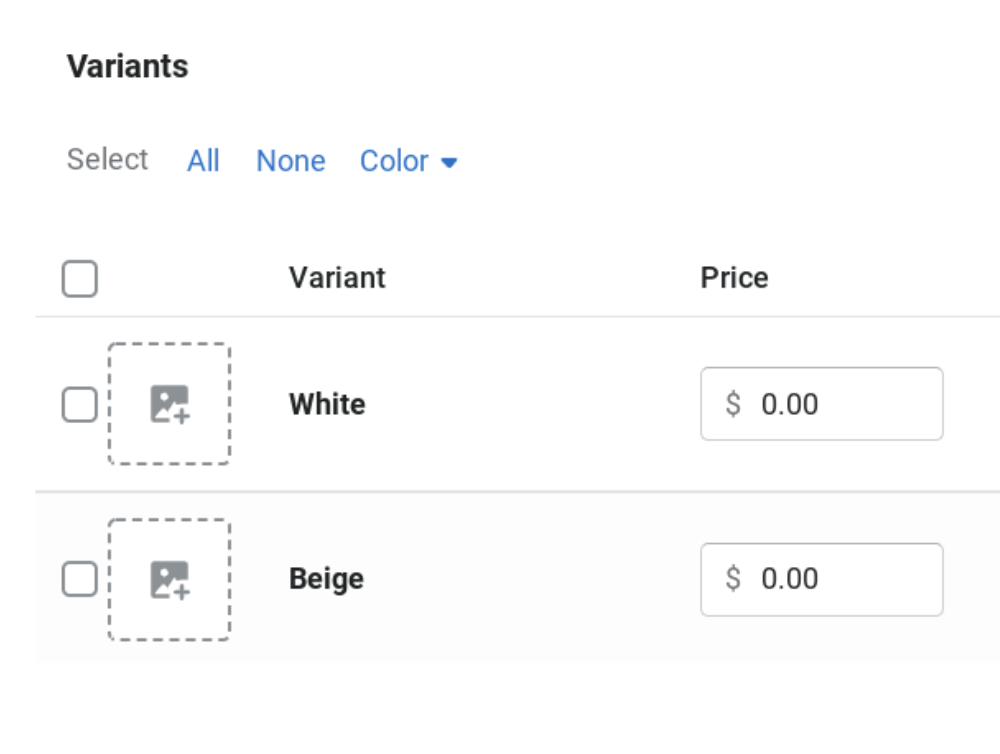
Task: Focus the White variant price field
Action: (x=821, y=404)
